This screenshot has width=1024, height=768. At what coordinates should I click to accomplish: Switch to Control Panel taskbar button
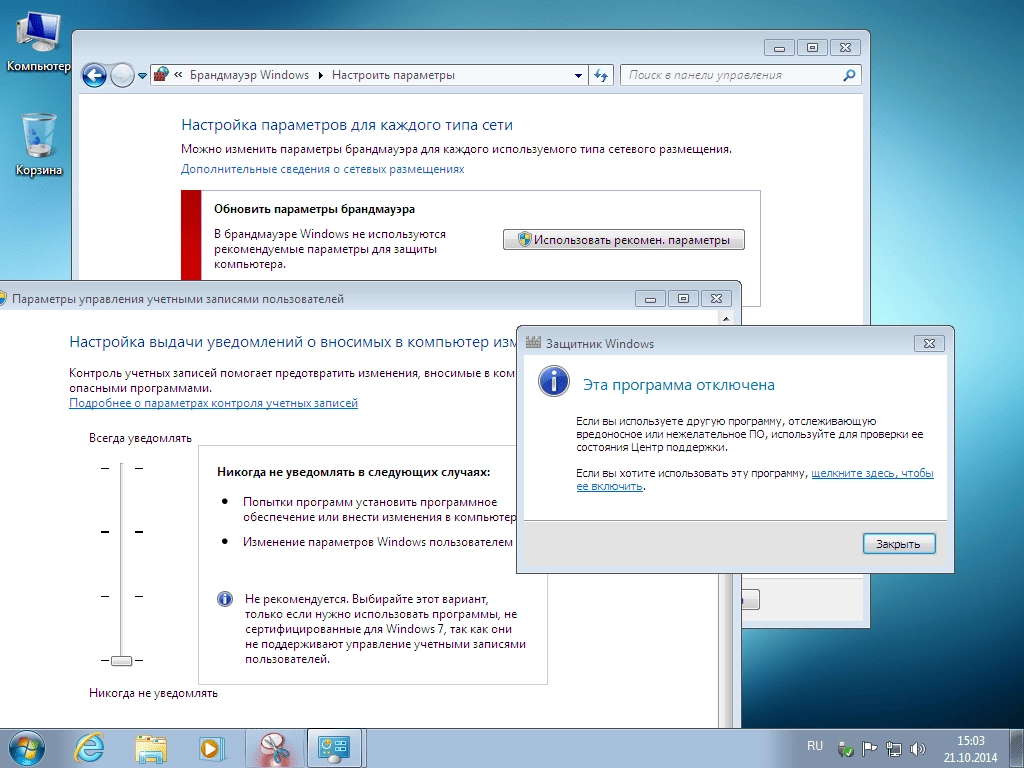[334, 748]
